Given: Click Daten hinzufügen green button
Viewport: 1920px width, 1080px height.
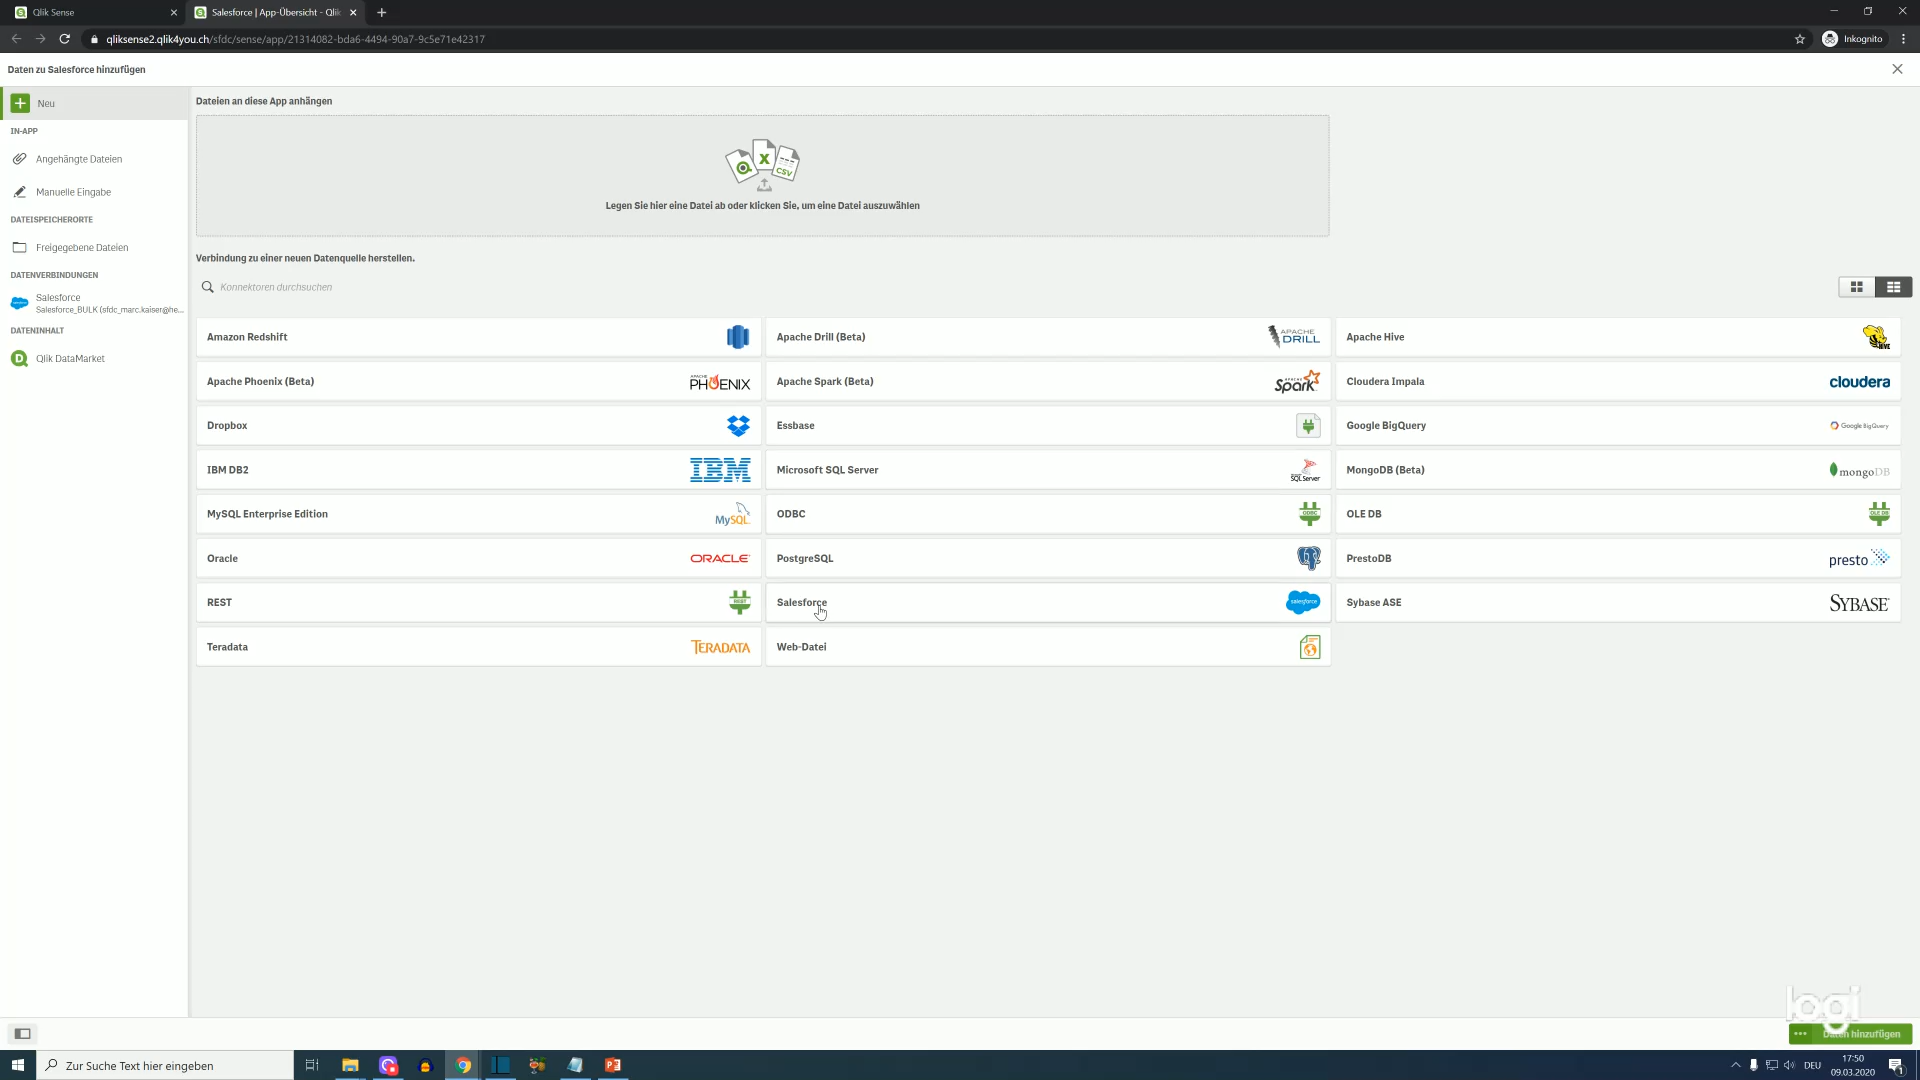Looking at the screenshot, I should [1862, 1034].
